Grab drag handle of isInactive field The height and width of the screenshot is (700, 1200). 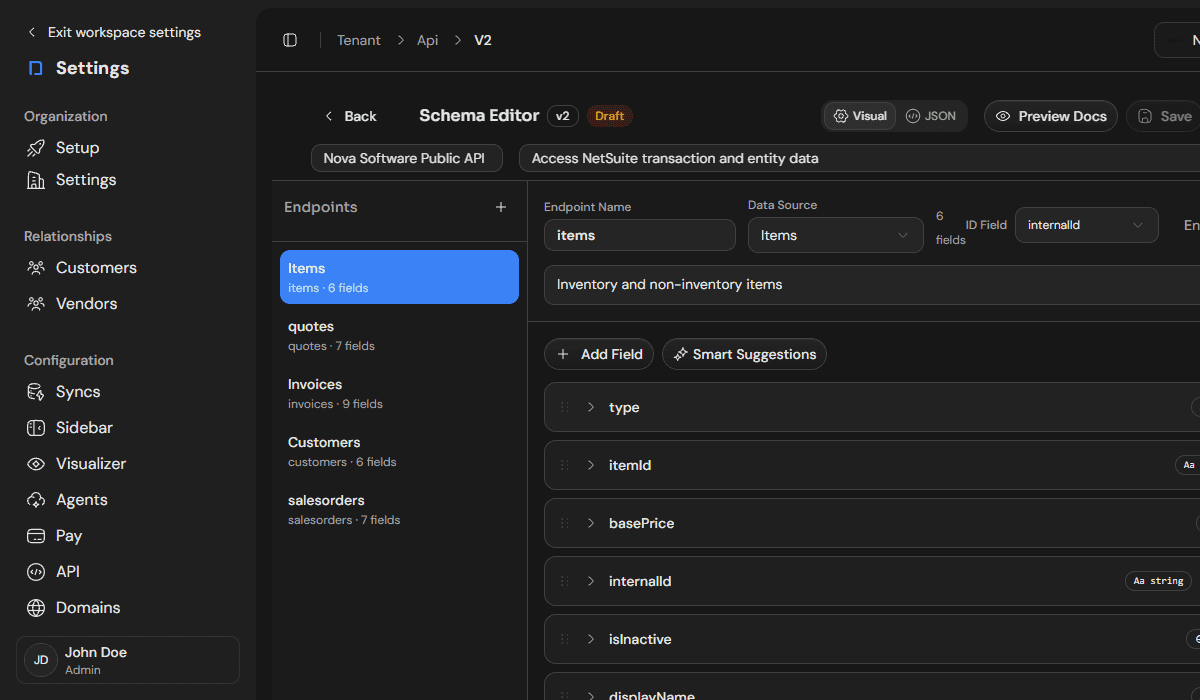564,639
